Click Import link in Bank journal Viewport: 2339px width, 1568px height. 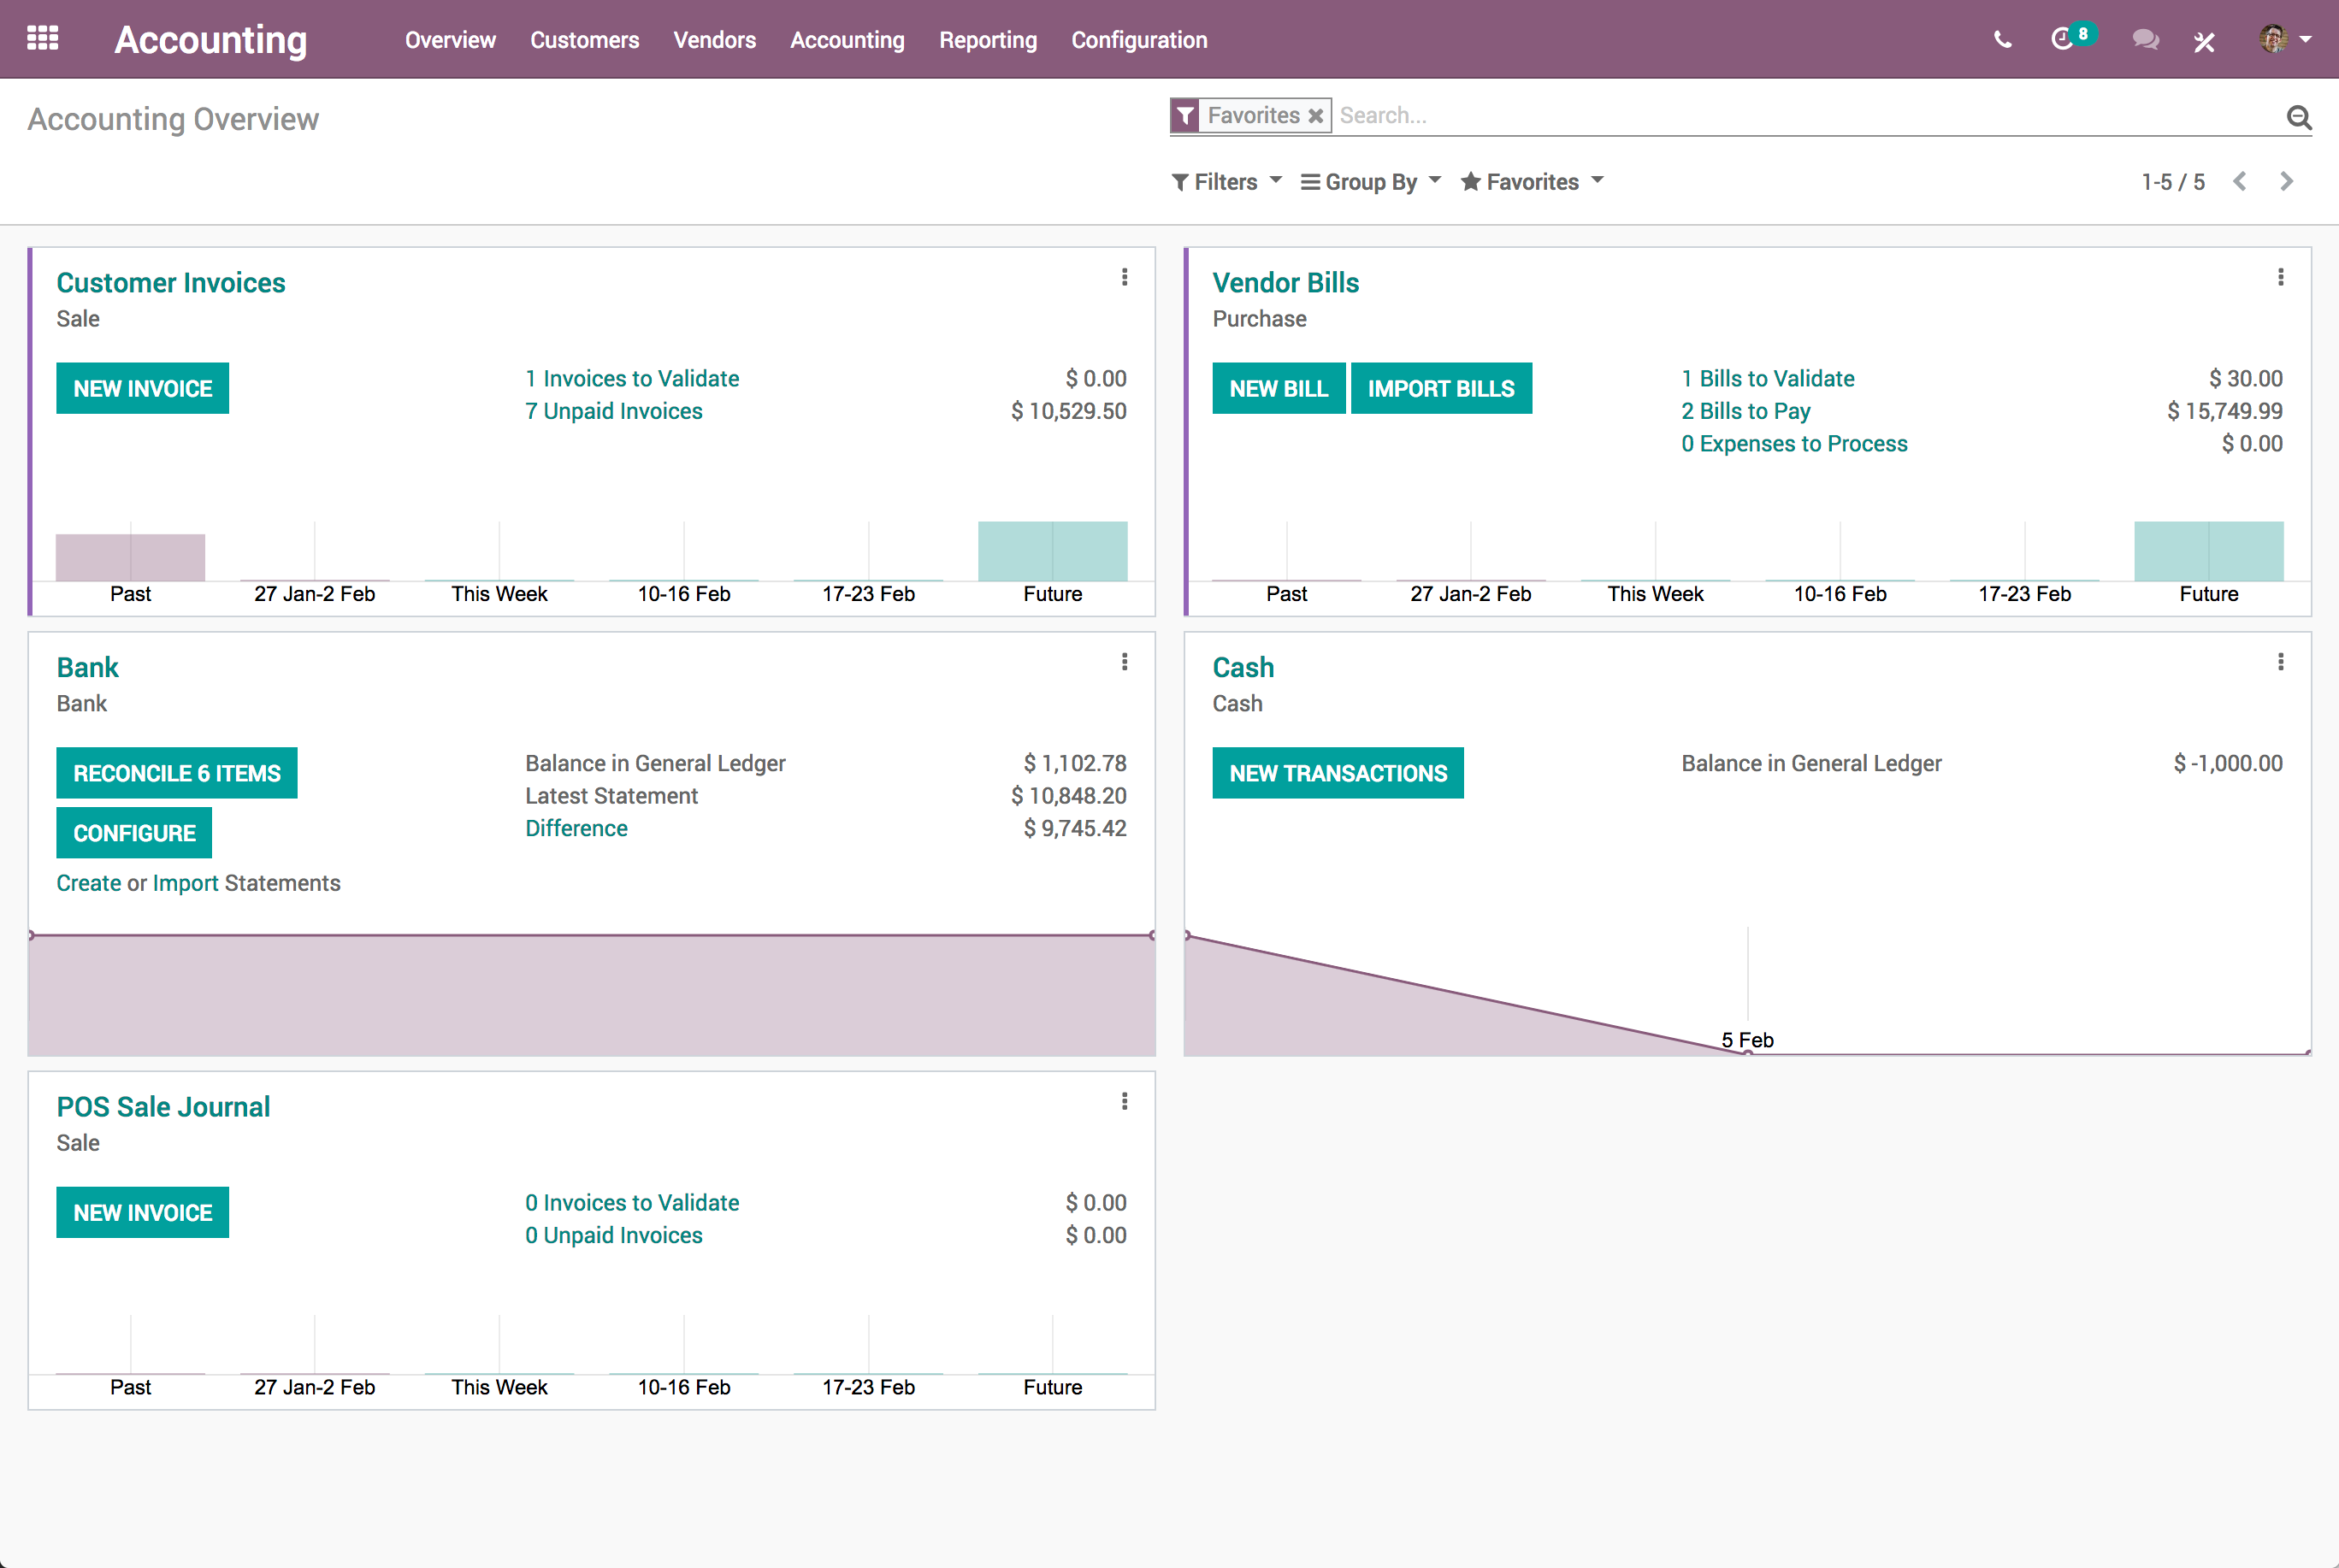[x=187, y=881]
